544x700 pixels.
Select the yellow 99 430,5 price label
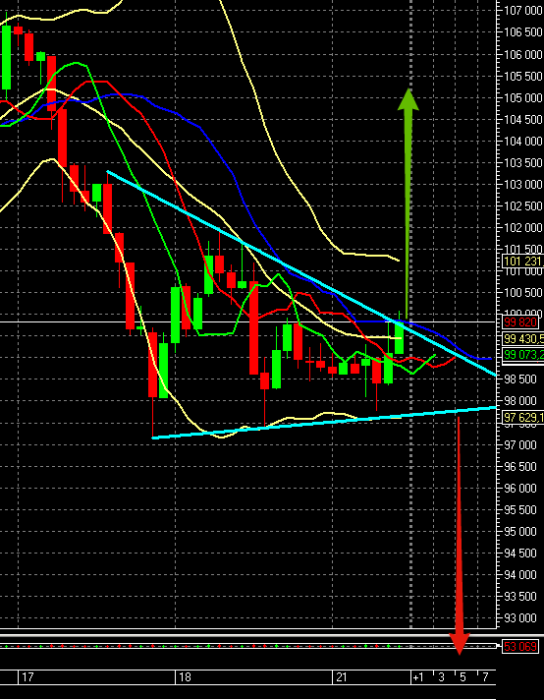pos(523,339)
